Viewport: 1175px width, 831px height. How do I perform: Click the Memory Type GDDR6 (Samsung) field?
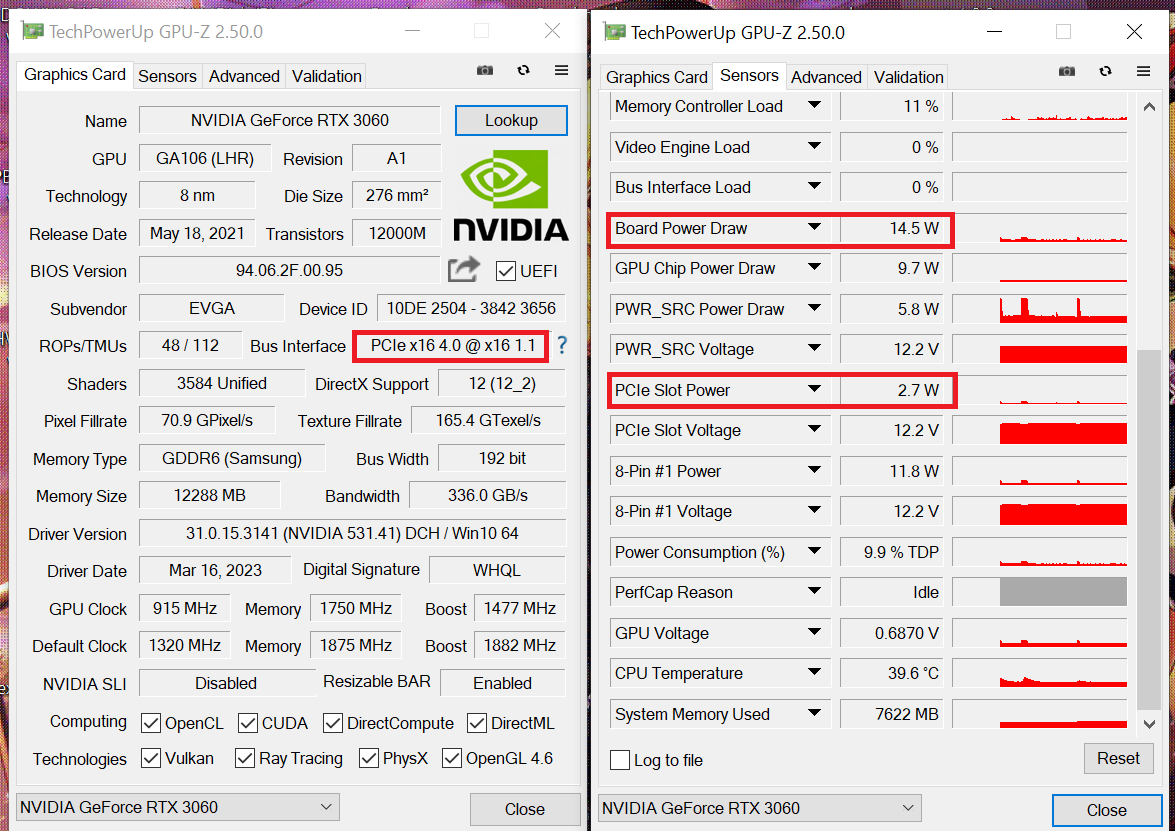232,459
